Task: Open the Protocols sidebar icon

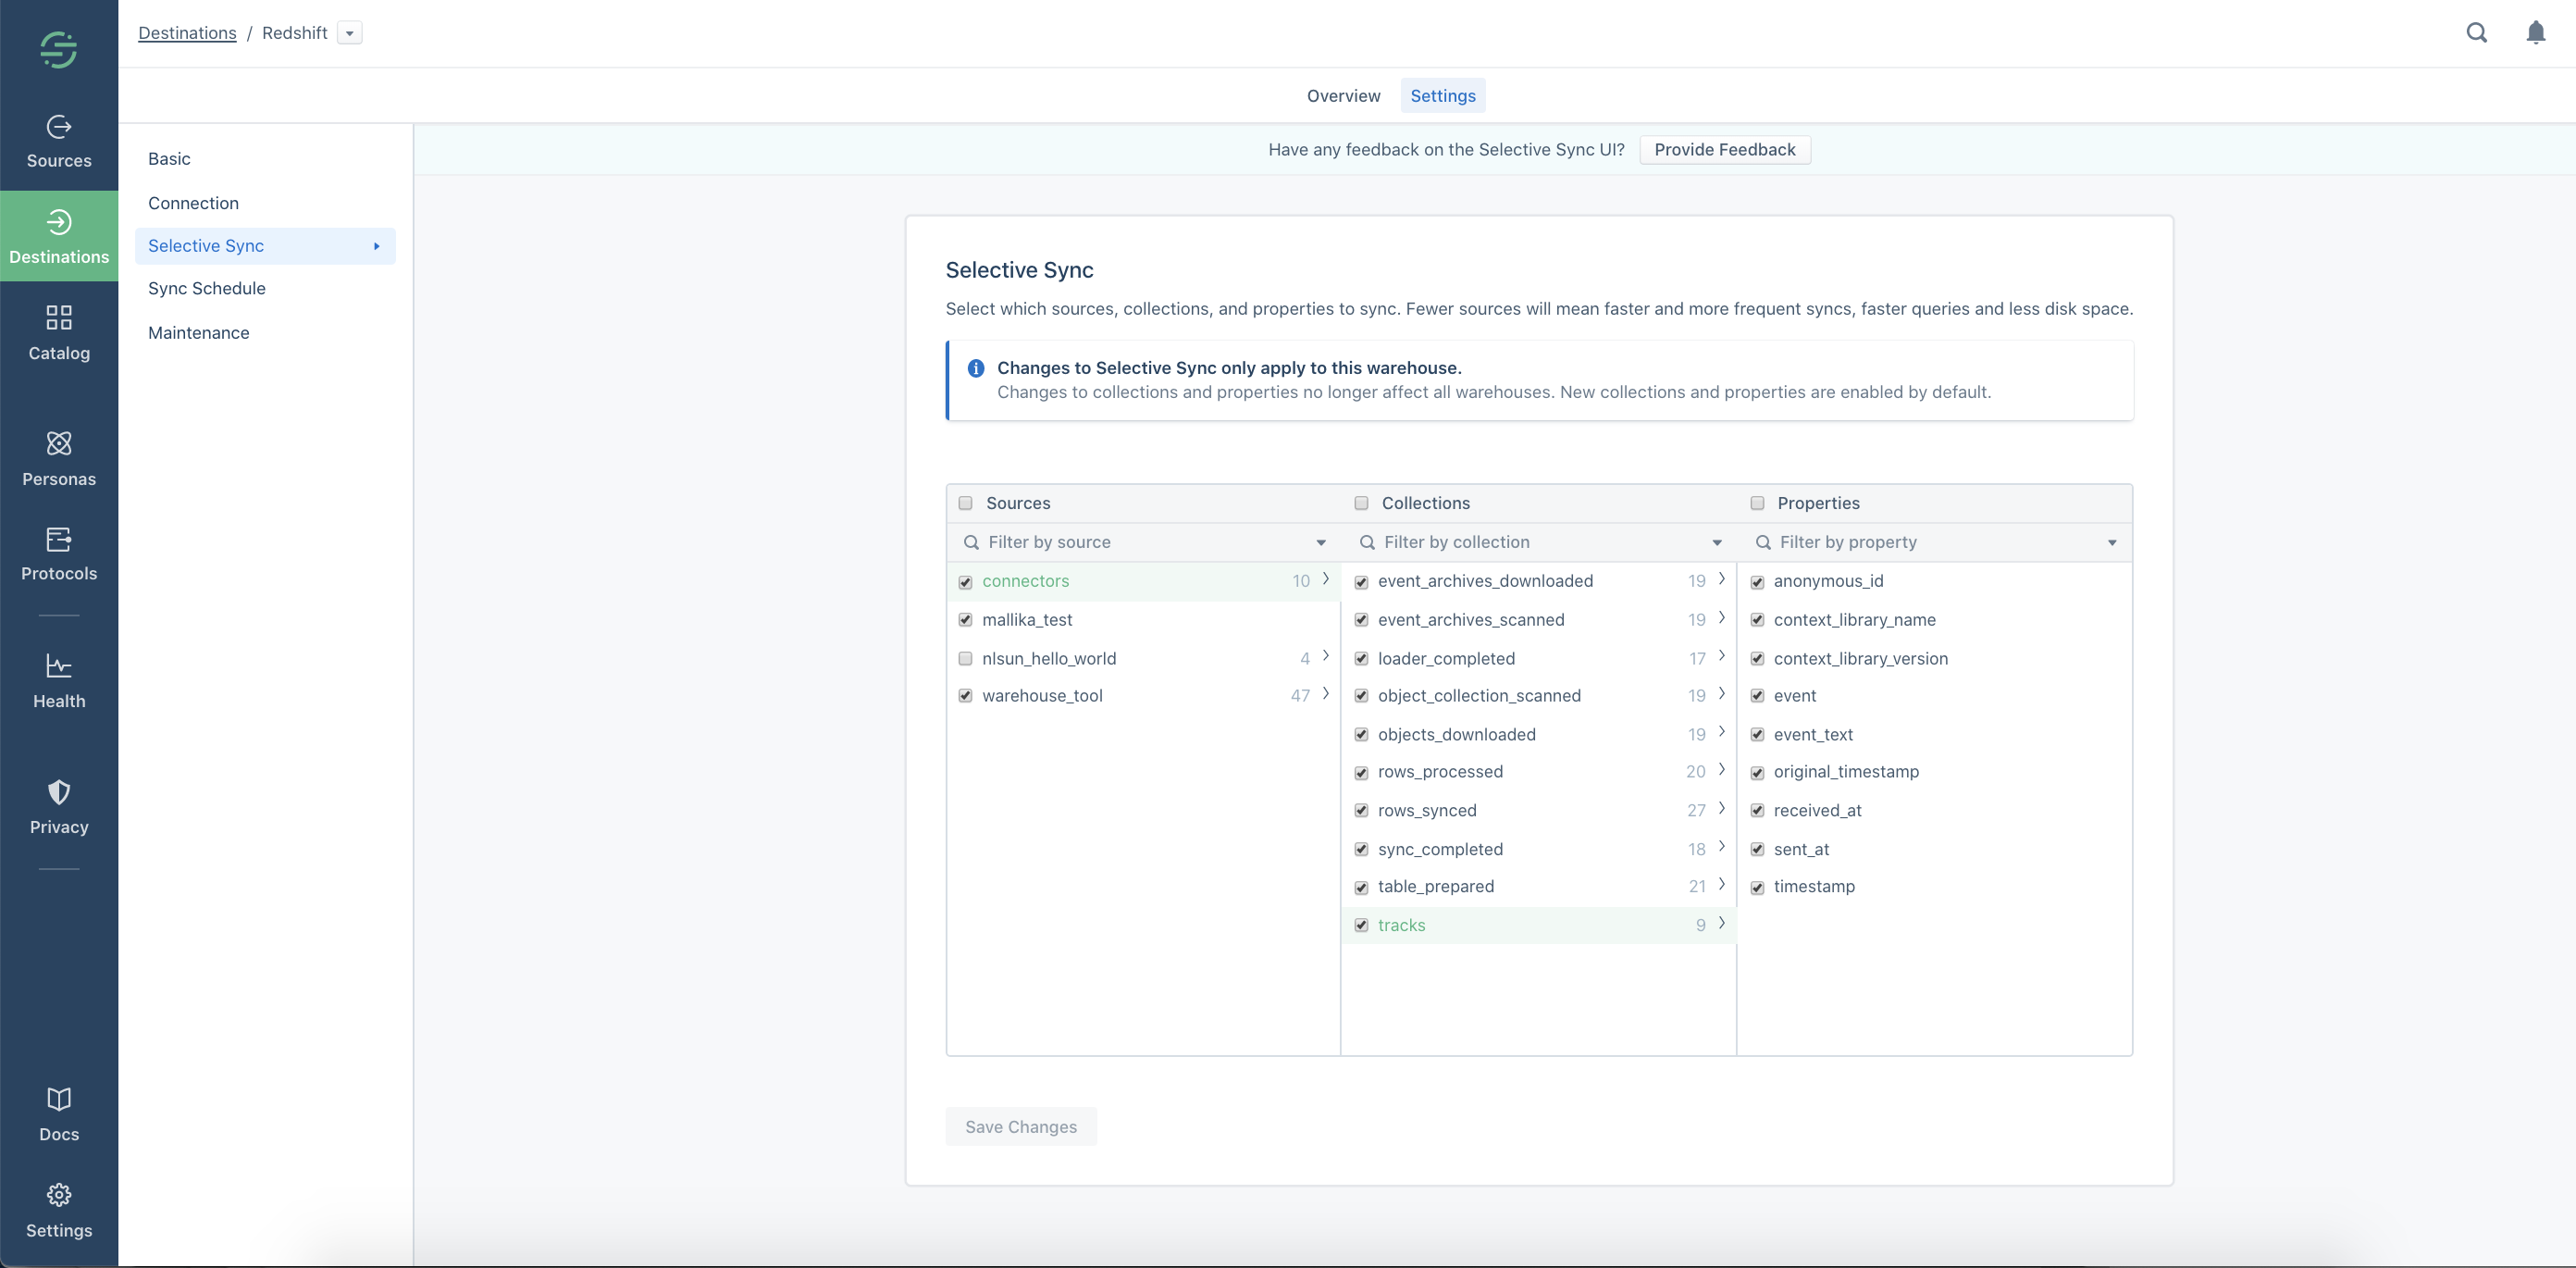Action: point(59,540)
